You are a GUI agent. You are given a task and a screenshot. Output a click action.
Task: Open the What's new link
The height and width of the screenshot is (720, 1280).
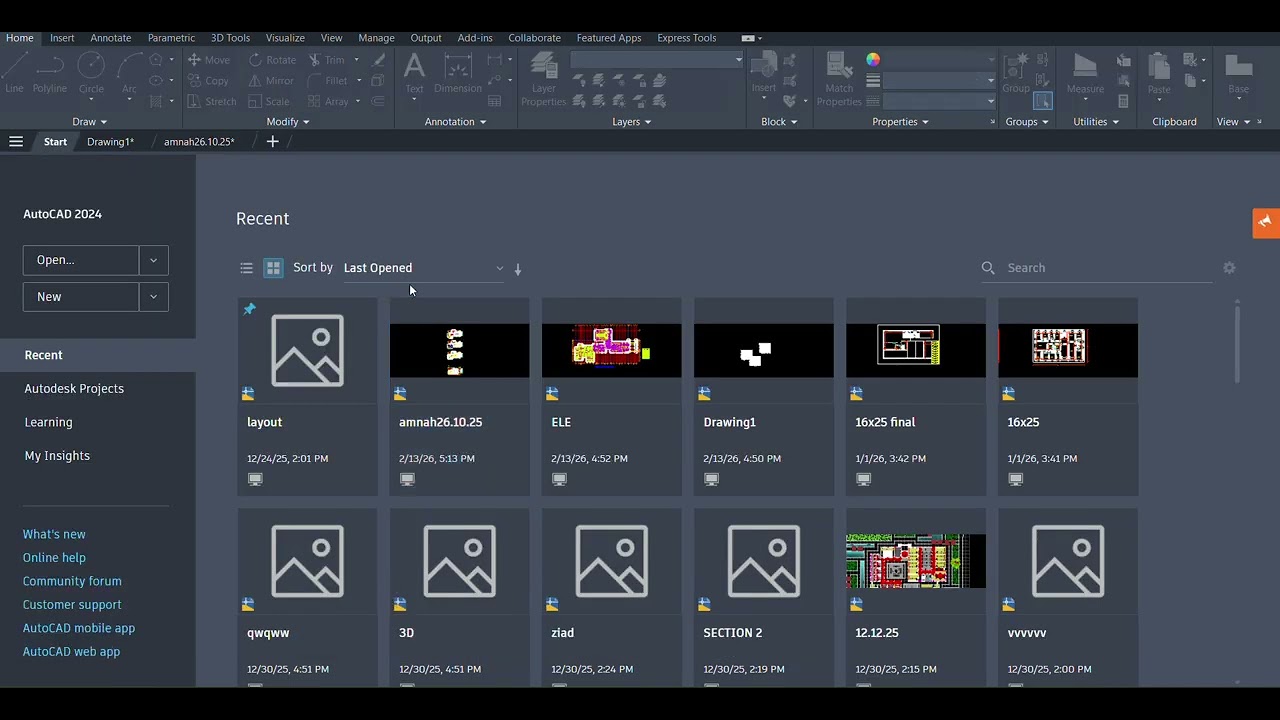54,534
